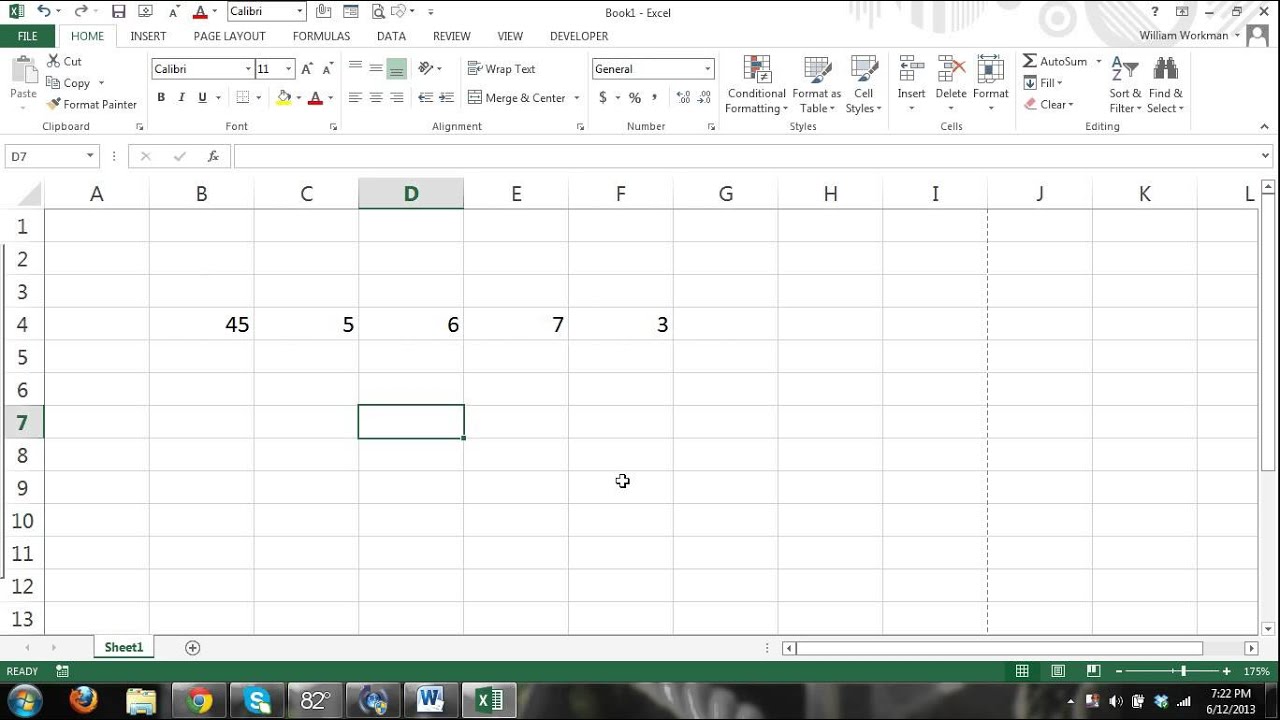This screenshot has width=1280, height=720.
Task: Switch to the DEVELOPER tab
Action: pyautogui.click(x=579, y=36)
